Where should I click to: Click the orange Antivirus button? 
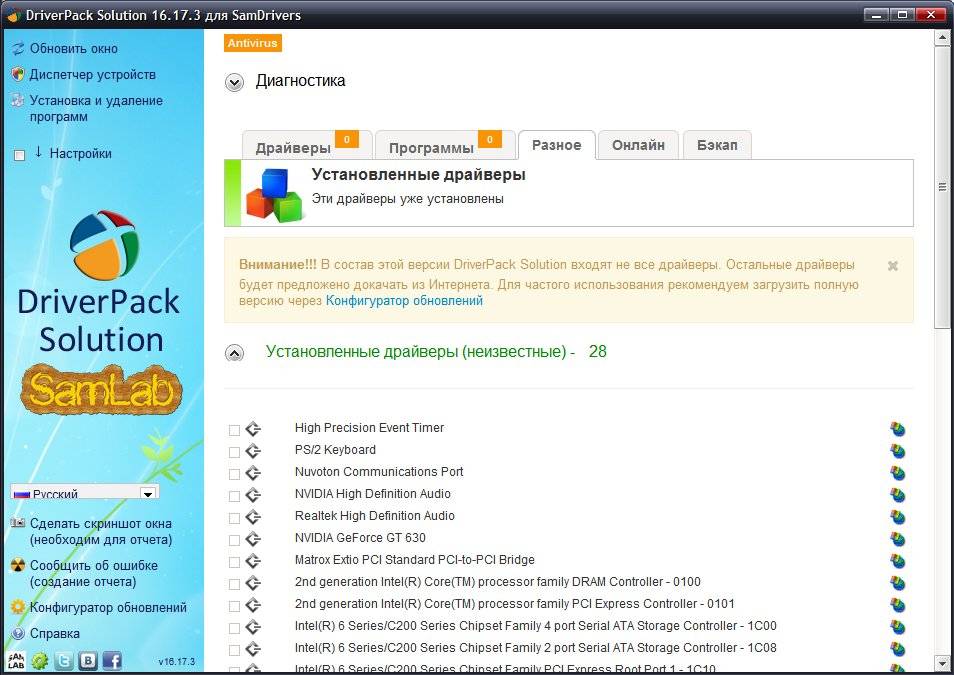point(252,43)
